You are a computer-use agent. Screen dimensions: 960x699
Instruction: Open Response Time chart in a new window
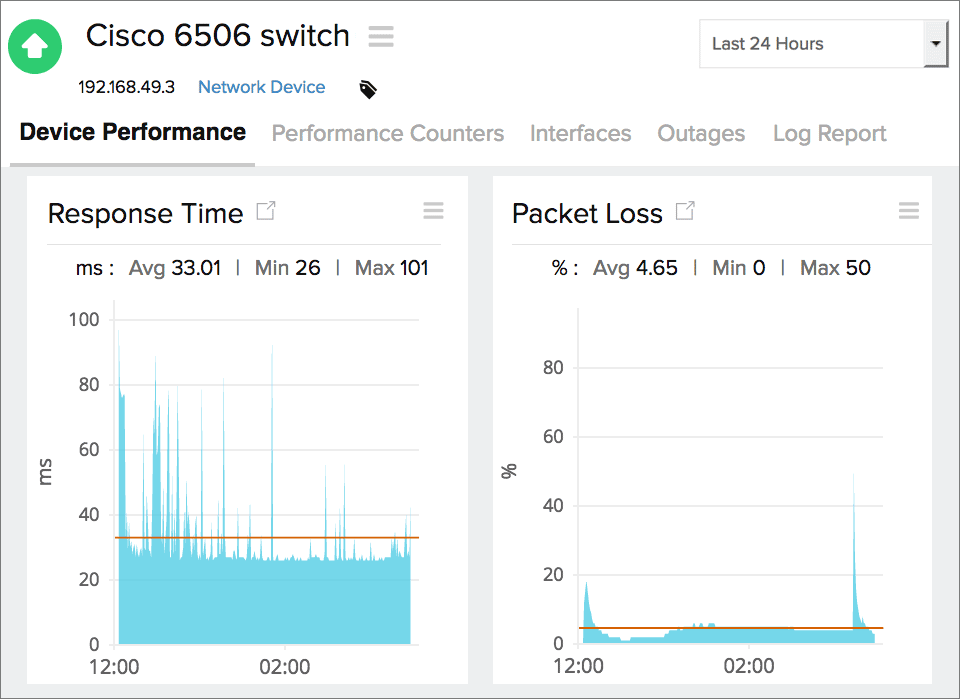[266, 210]
